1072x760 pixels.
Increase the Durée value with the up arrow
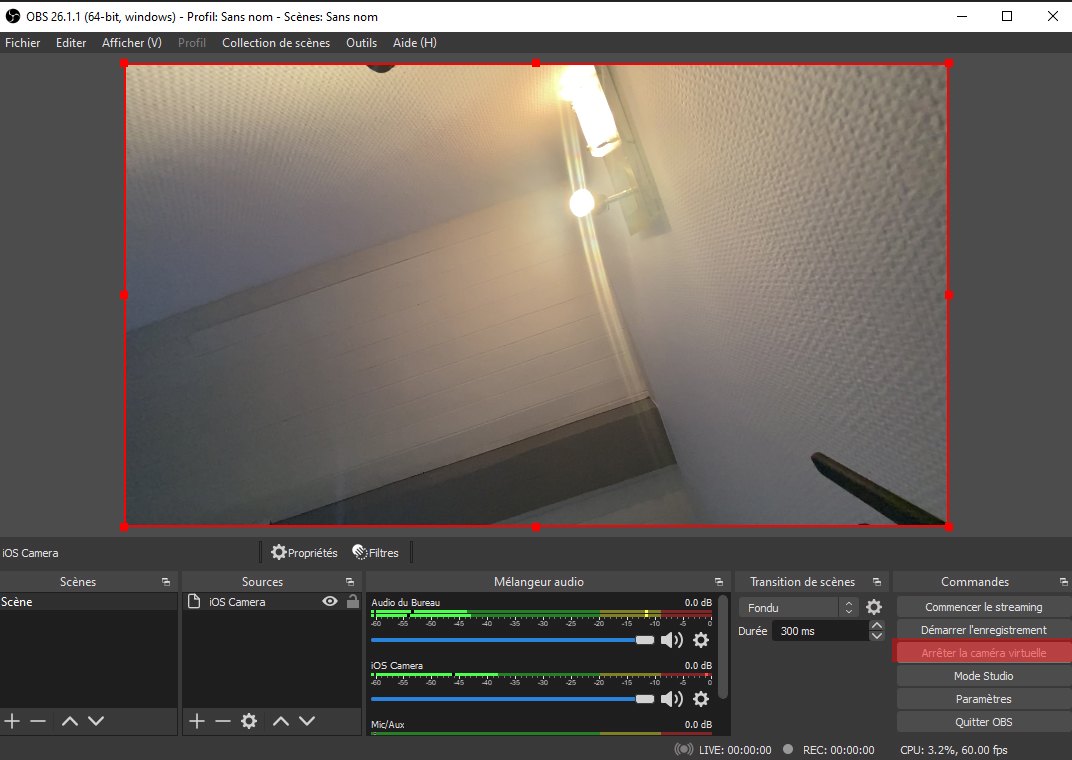[x=876, y=625]
